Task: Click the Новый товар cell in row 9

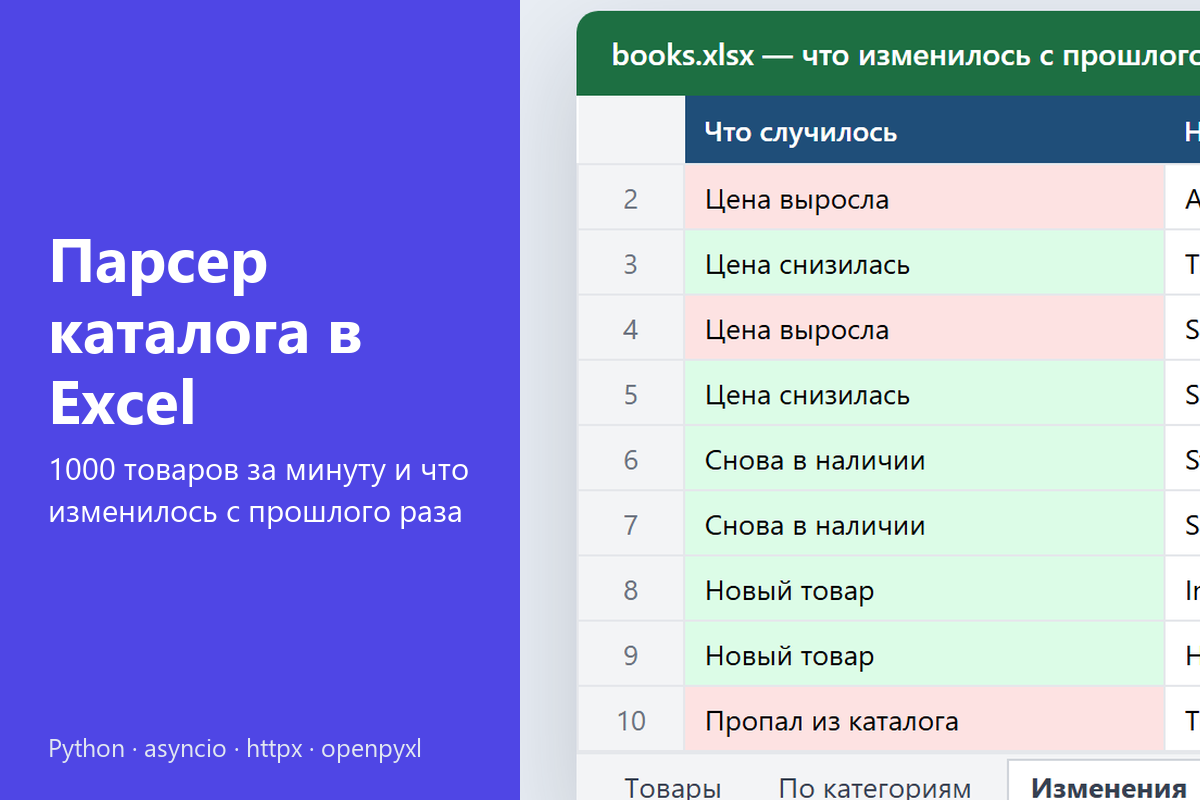Action: 925,655
